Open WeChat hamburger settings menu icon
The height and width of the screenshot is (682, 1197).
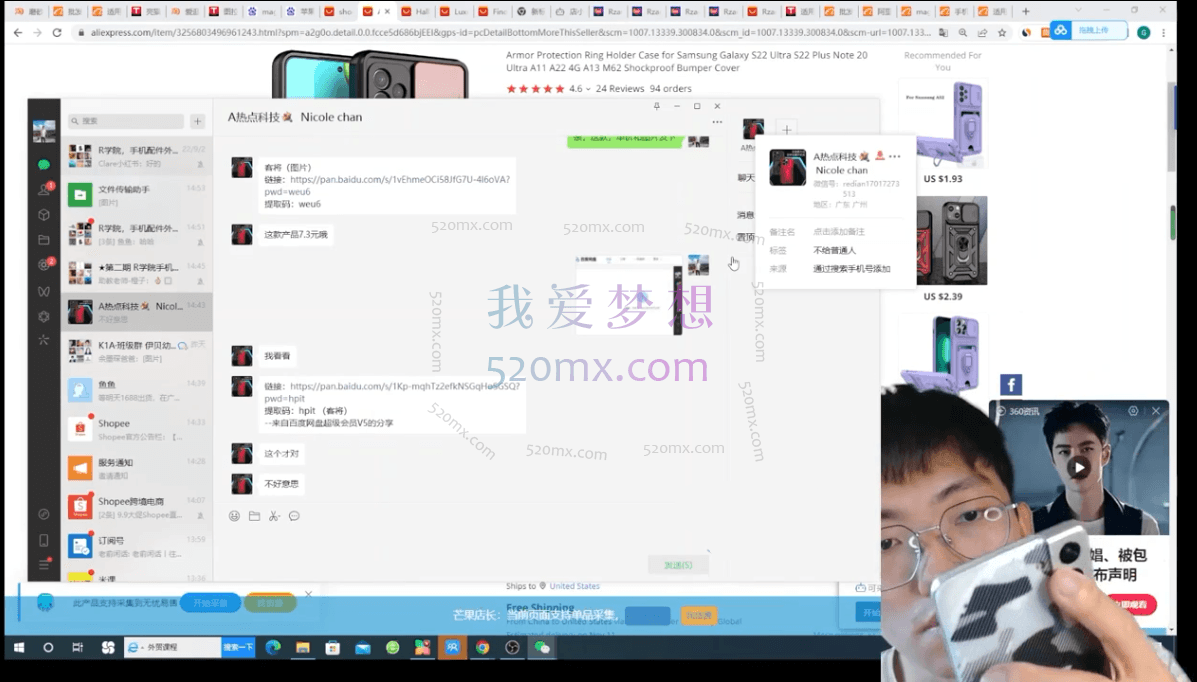point(44,565)
